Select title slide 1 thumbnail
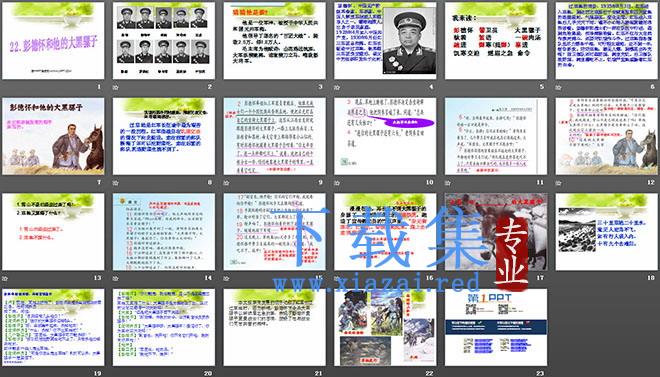 pyautogui.click(x=53, y=41)
